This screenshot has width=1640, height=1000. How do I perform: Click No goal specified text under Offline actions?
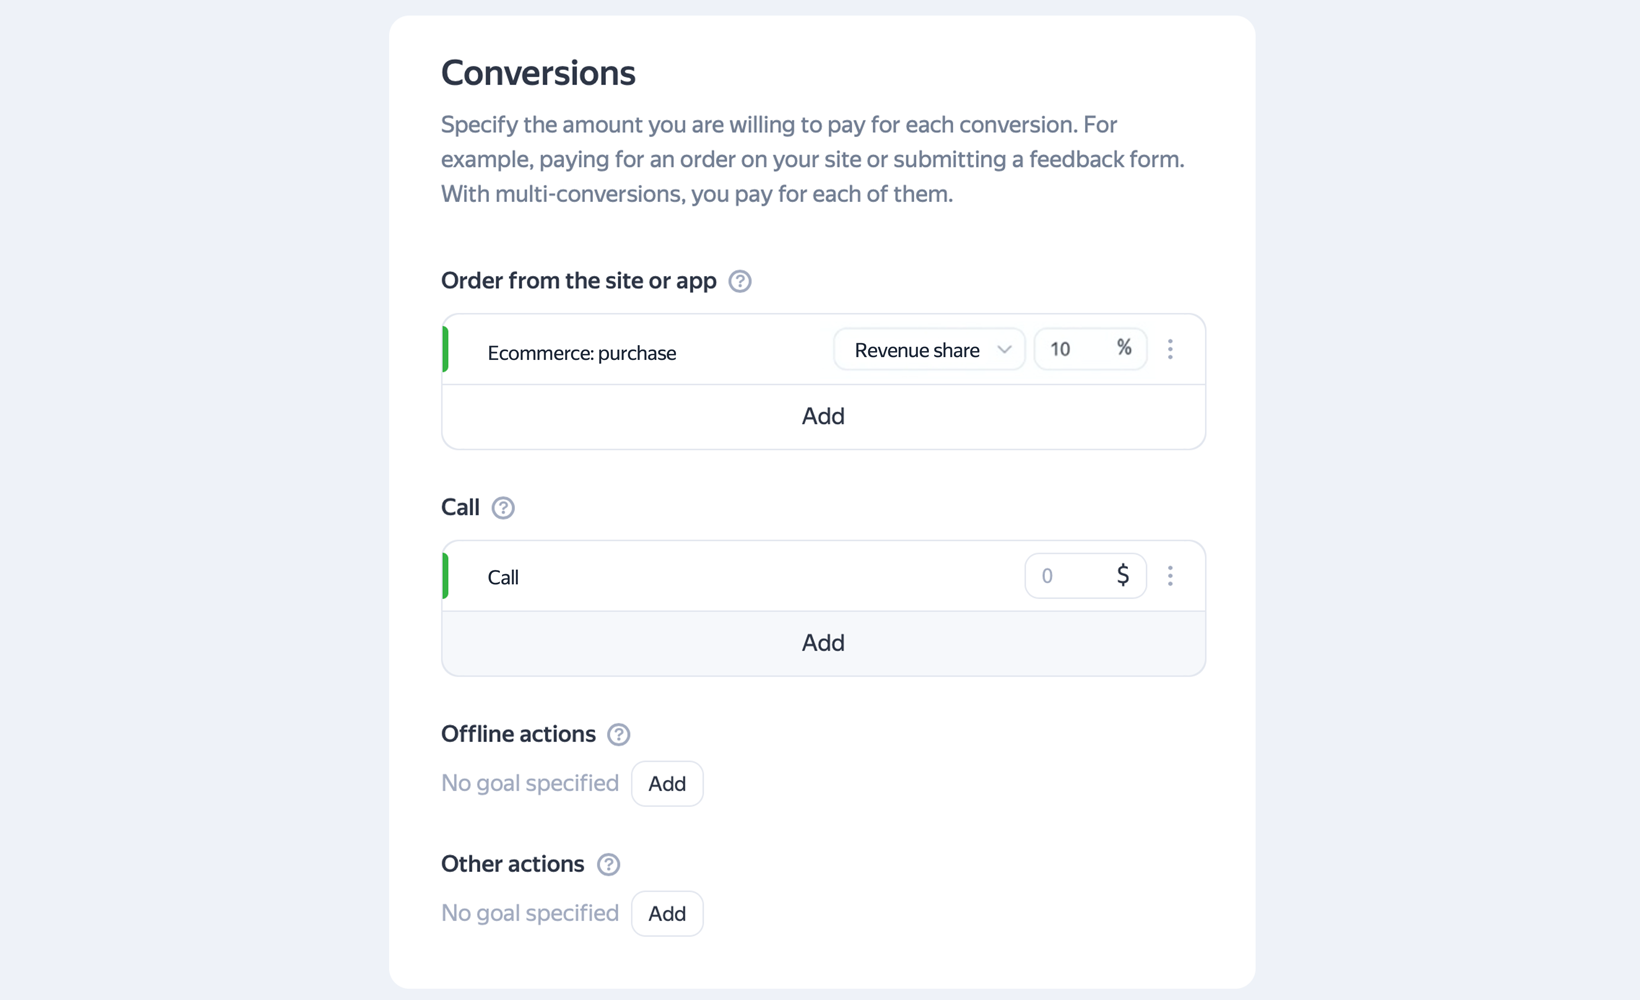pyautogui.click(x=530, y=783)
